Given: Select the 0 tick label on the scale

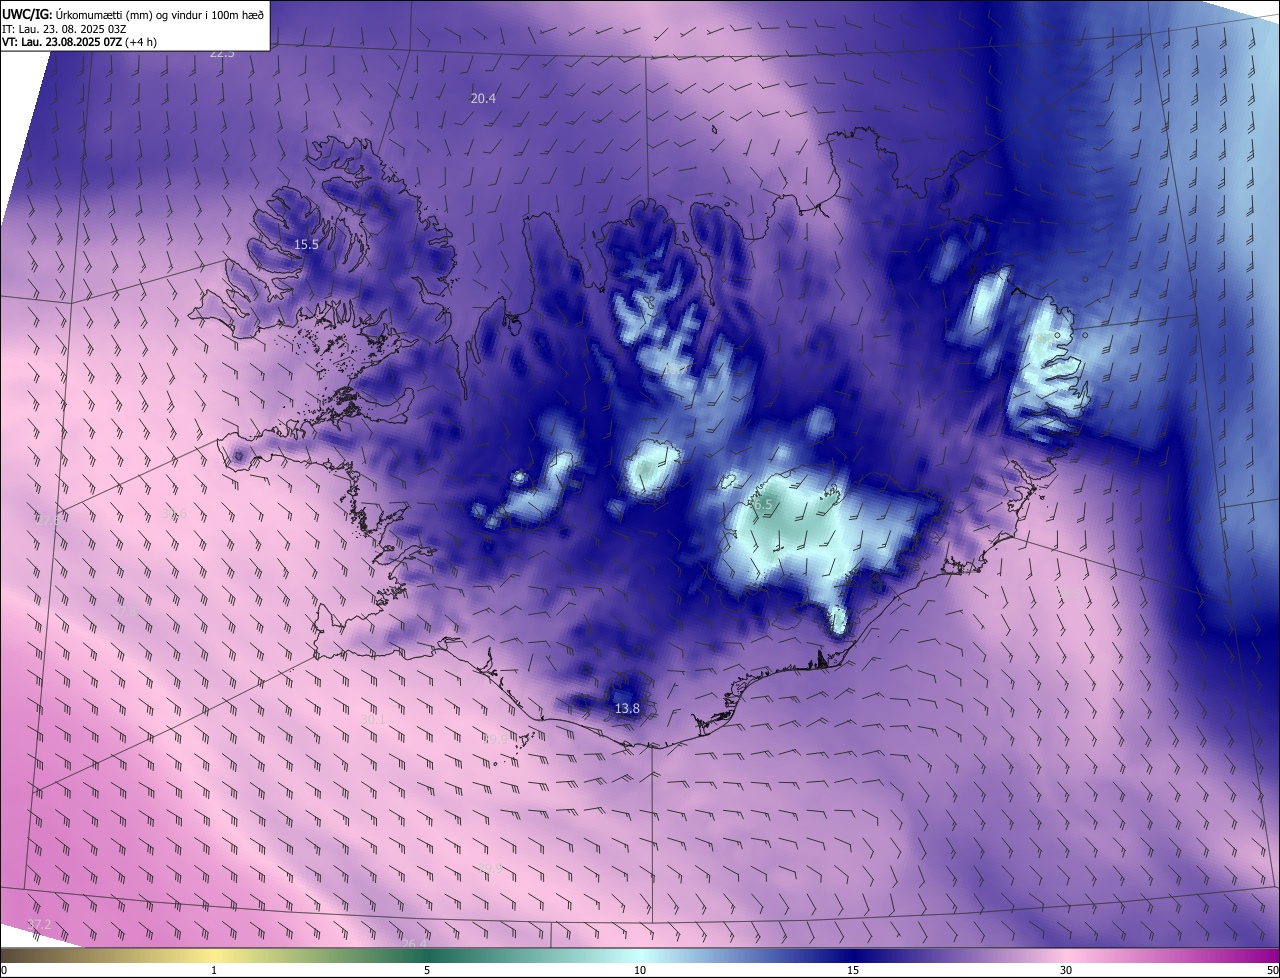Looking at the screenshot, I should coord(4,971).
